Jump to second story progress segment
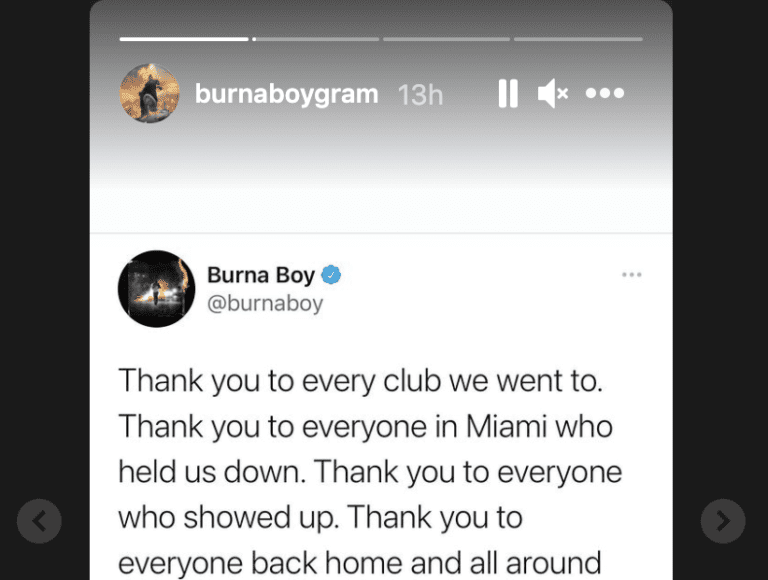 (315, 39)
